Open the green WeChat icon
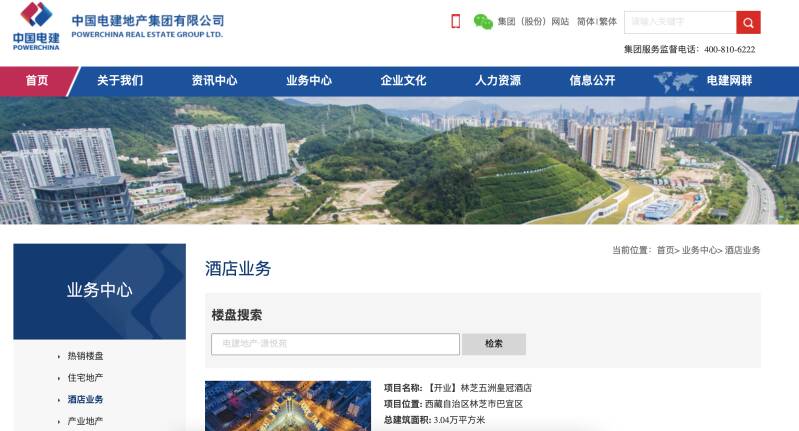 pos(483,21)
